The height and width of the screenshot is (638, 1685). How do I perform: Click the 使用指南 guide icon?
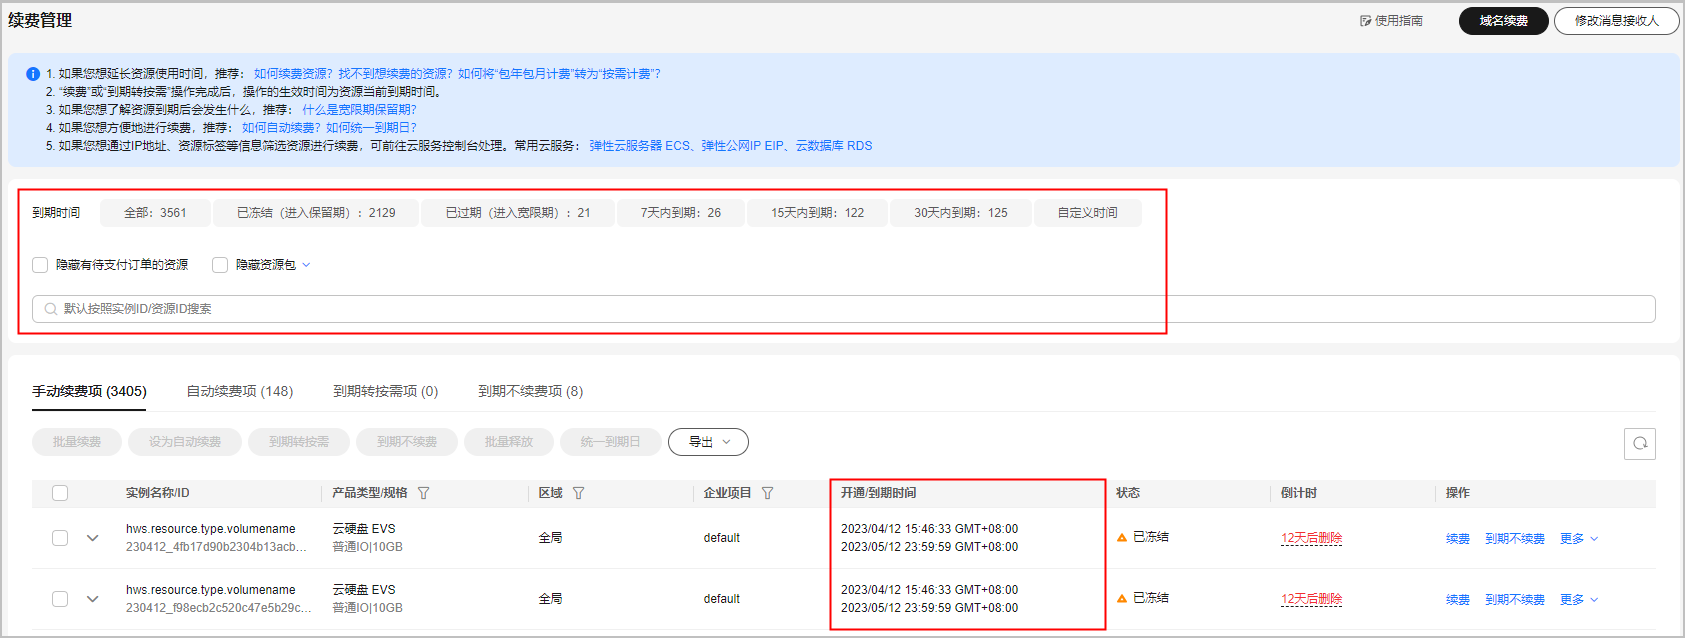point(1365,21)
